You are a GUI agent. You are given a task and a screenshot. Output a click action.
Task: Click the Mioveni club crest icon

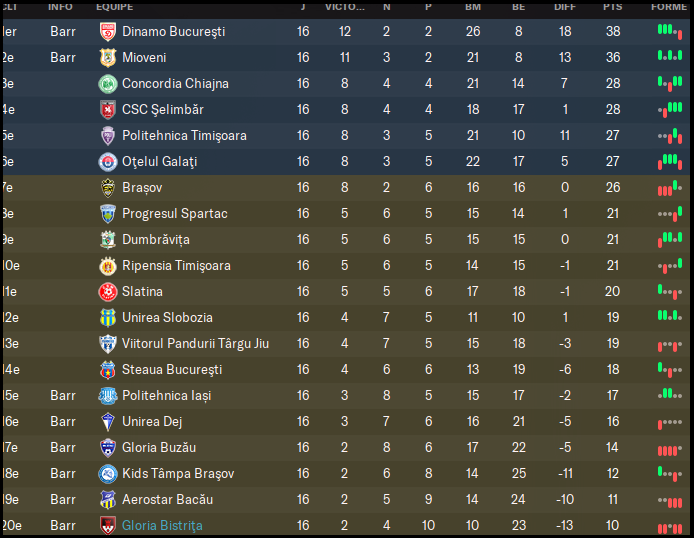pos(108,57)
